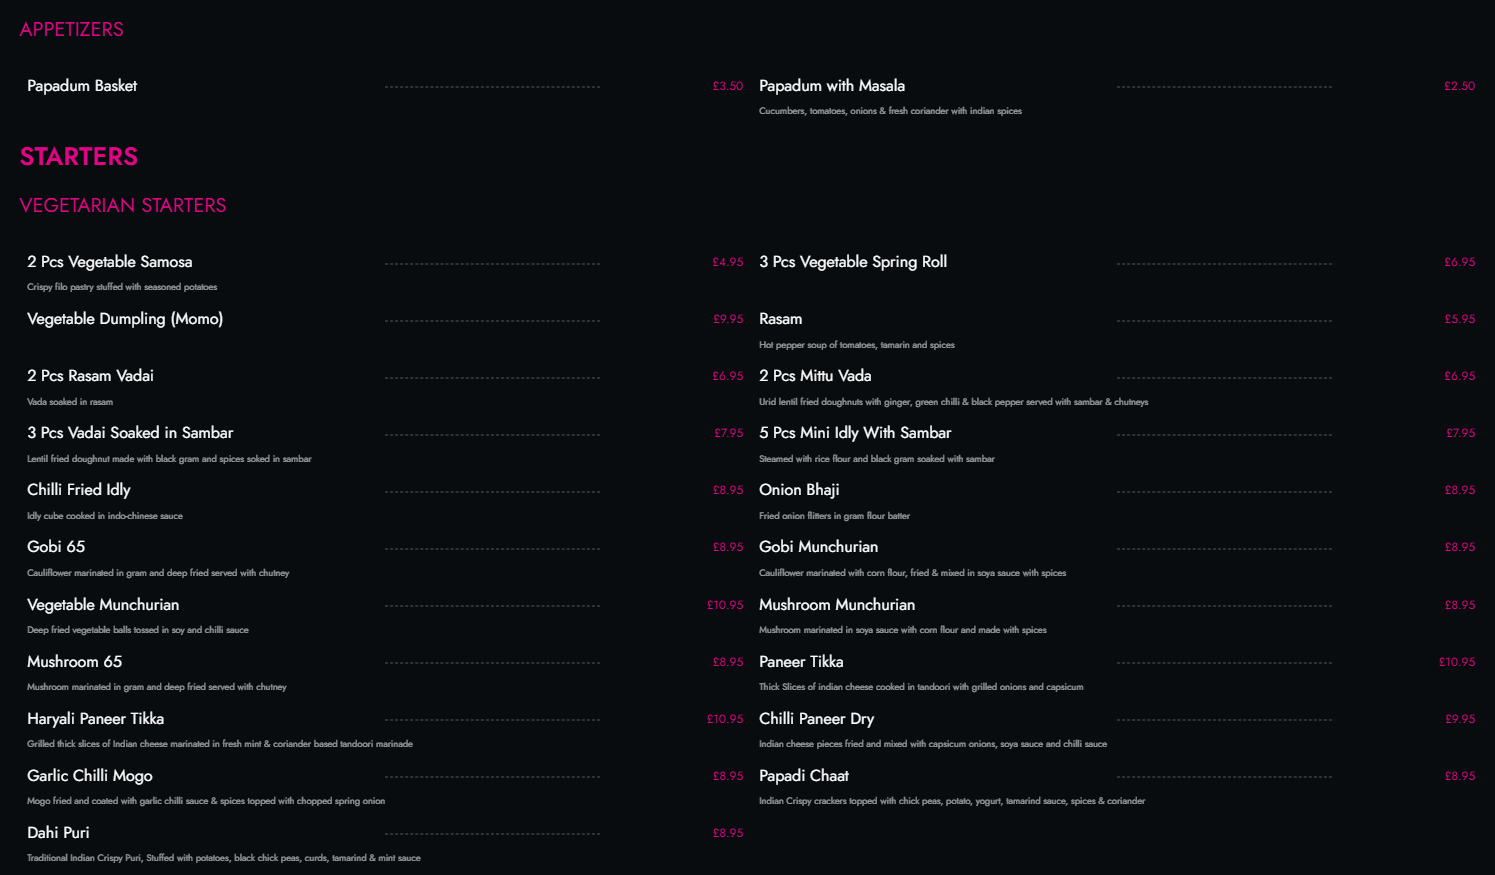1495x875 pixels.
Task: Click the Garlic Chilli Mogo description text
Action: [206, 801]
